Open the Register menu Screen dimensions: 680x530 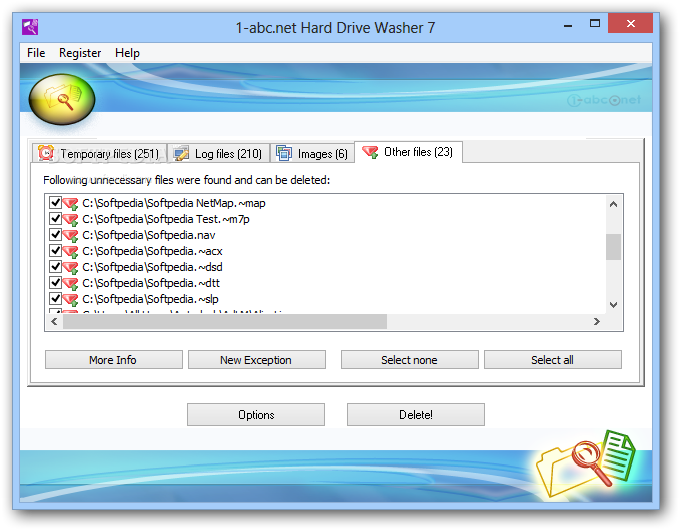(x=80, y=53)
